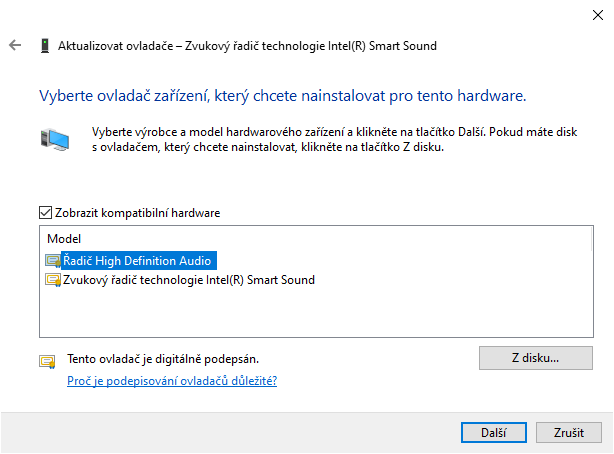Click the digitally signed driver certificate icon

click(47, 361)
